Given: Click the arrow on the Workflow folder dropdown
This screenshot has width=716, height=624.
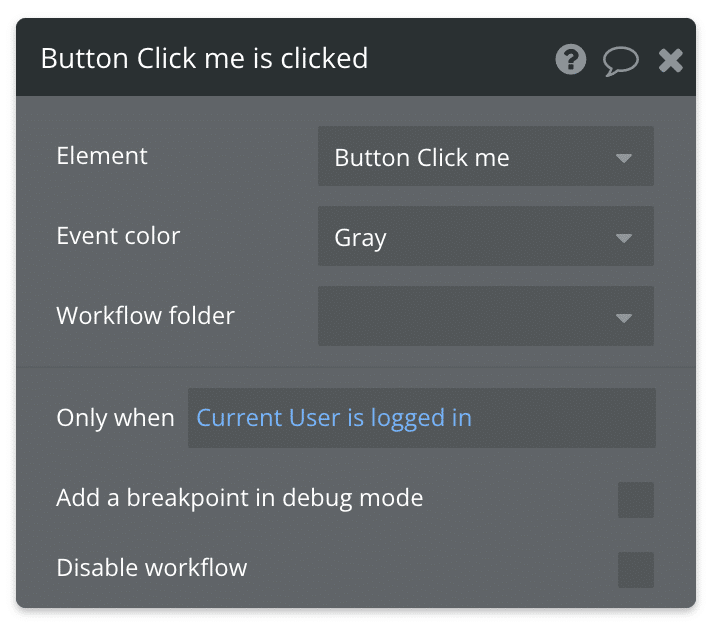Looking at the screenshot, I should (x=623, y=318).
